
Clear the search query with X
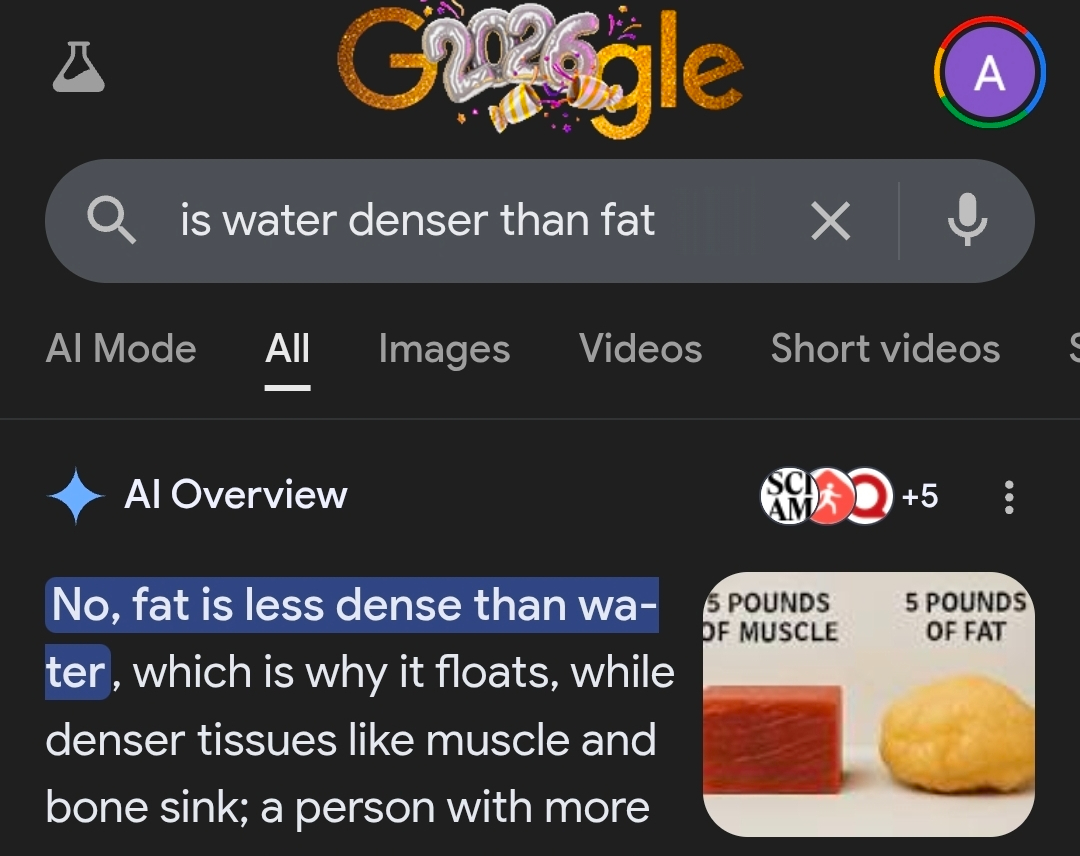[831, 220]
